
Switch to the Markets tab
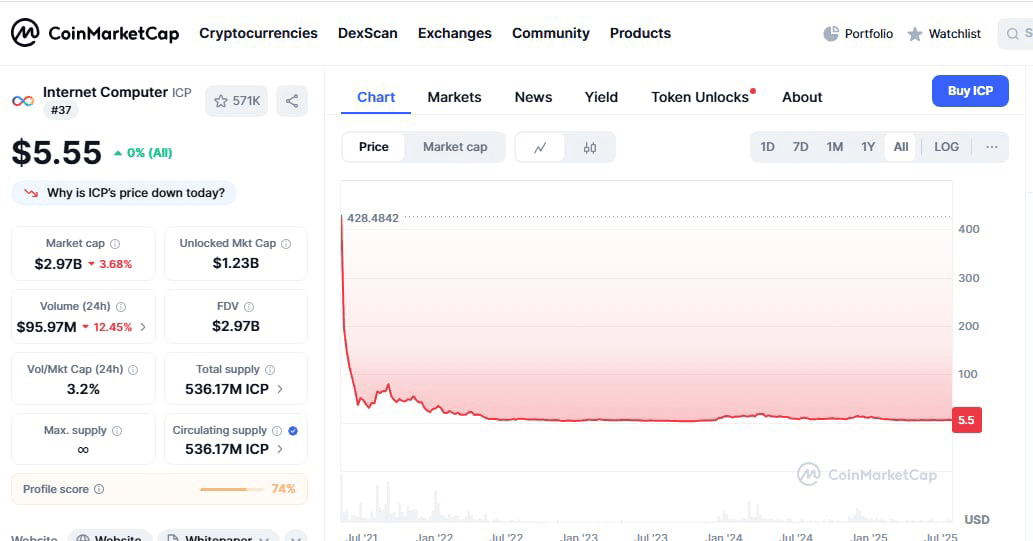click(454, 97)
